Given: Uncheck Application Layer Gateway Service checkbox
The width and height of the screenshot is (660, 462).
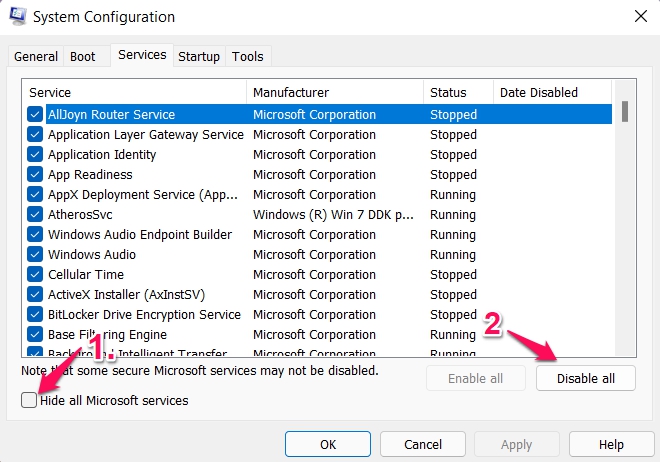Looking at the screenshot, I should [x=35, y=135].
